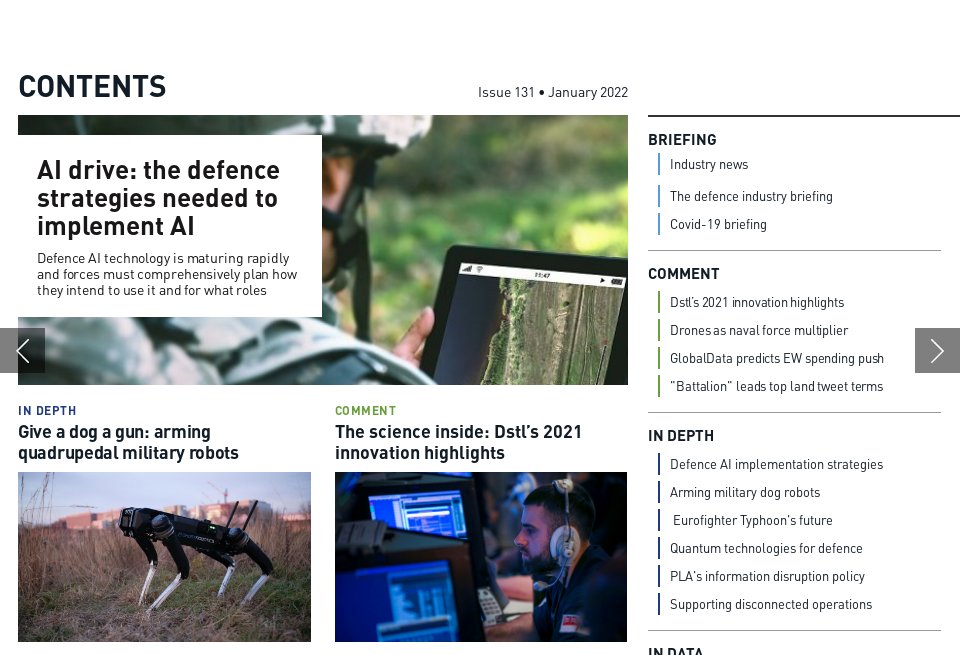960x655 pixels.
Task: Open "Battalion" leads top land tweet terms
Action: point(777,386)
